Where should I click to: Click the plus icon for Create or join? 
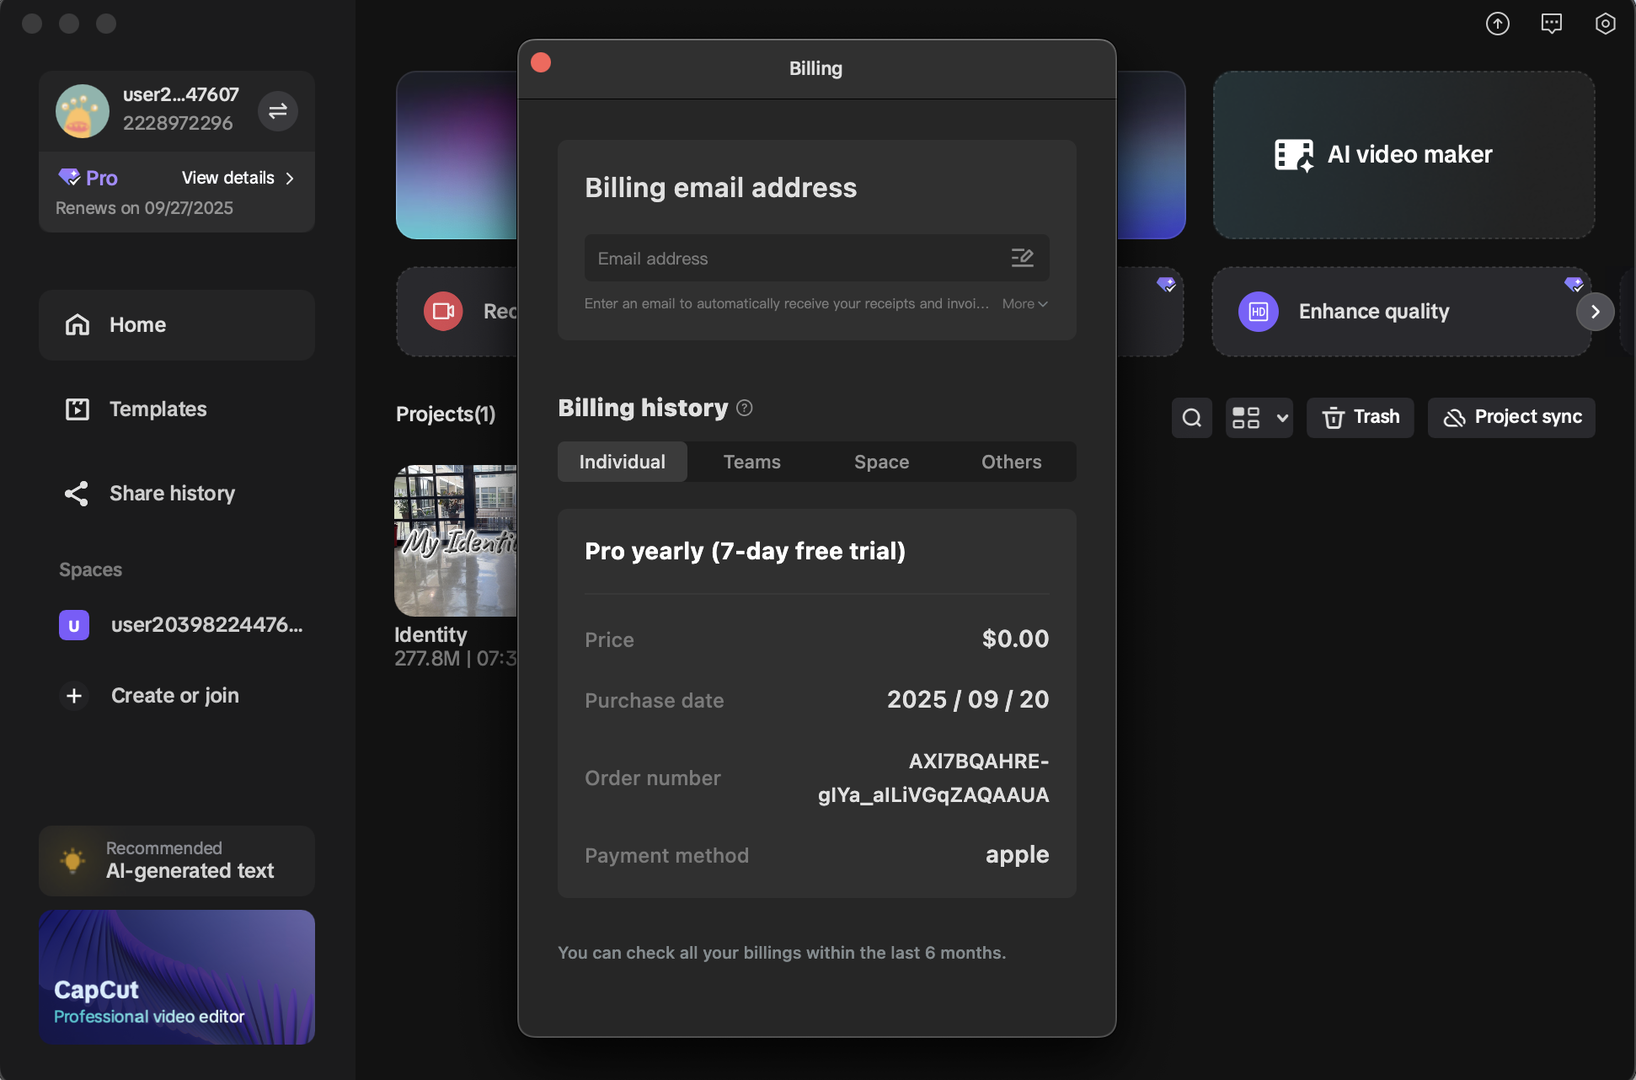coord(74,696)
